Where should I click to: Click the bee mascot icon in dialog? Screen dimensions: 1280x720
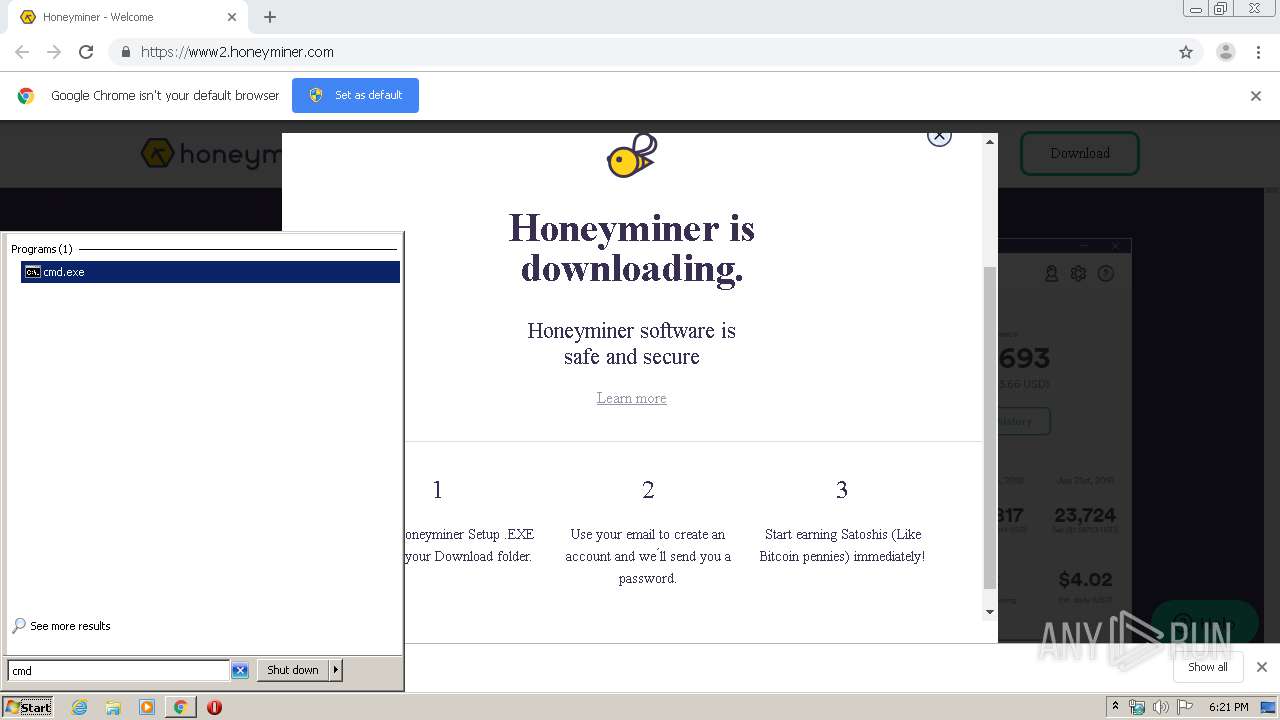click(632, 156)
